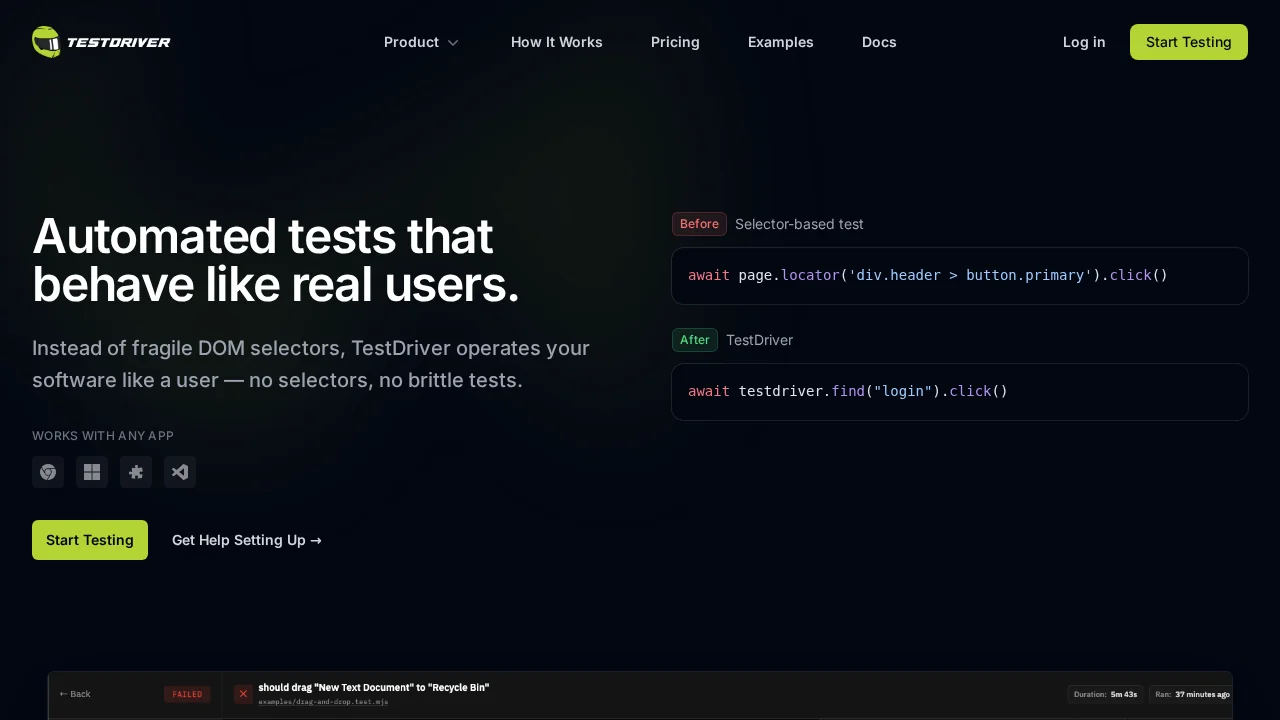
Task: Click the Back link in the test bar
Action: [x=75, y=694]
